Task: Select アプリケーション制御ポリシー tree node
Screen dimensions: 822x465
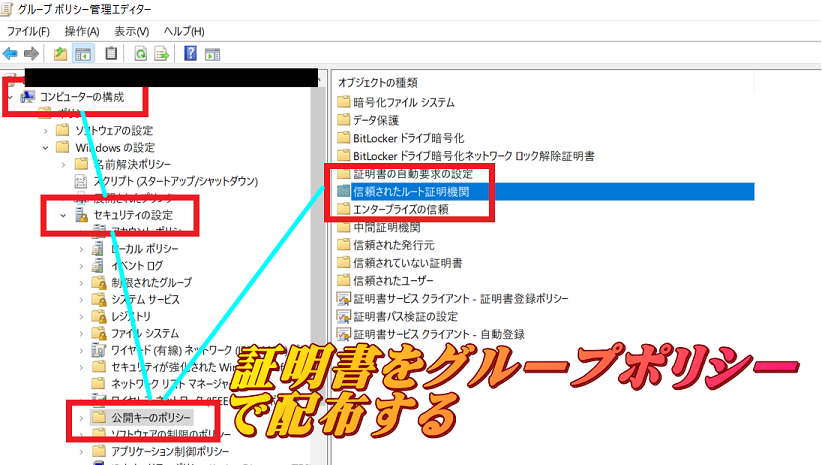Action: tap(169, 451)
